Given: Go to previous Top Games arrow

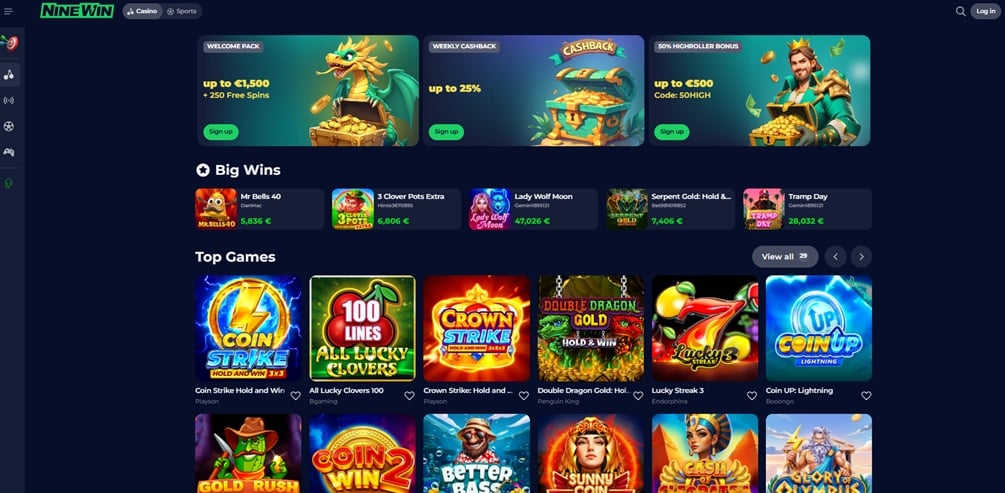Looking at the screenshot, I should coord(835,256).
